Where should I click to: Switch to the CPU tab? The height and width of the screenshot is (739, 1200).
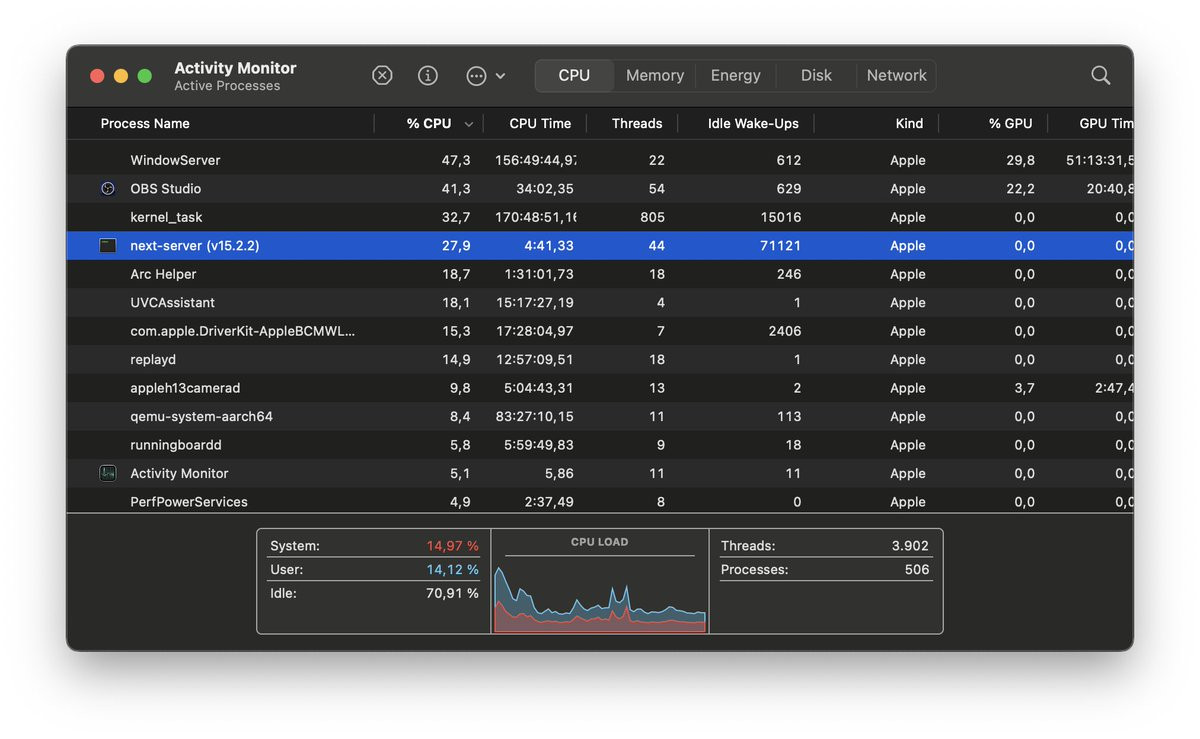pyautogui.click(x=574, y=75)
